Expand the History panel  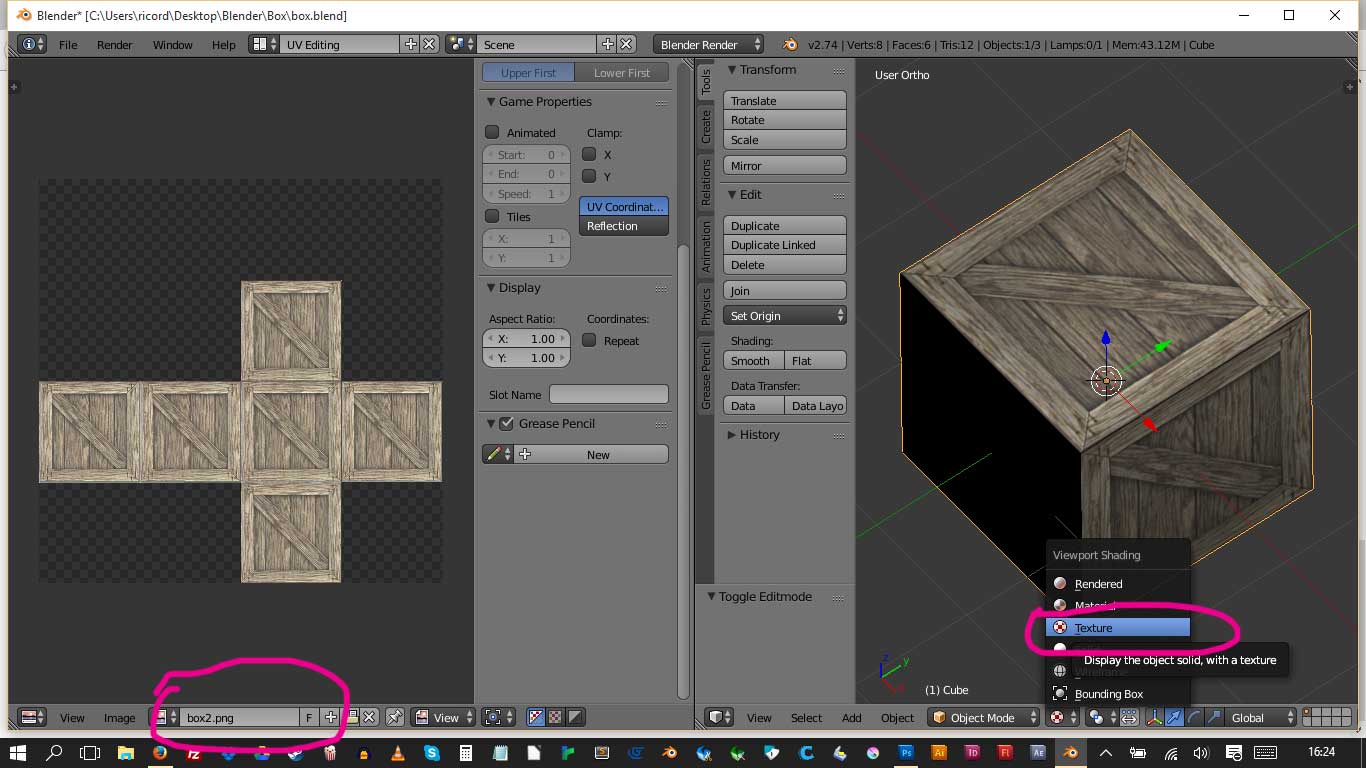tap(758, 435)
